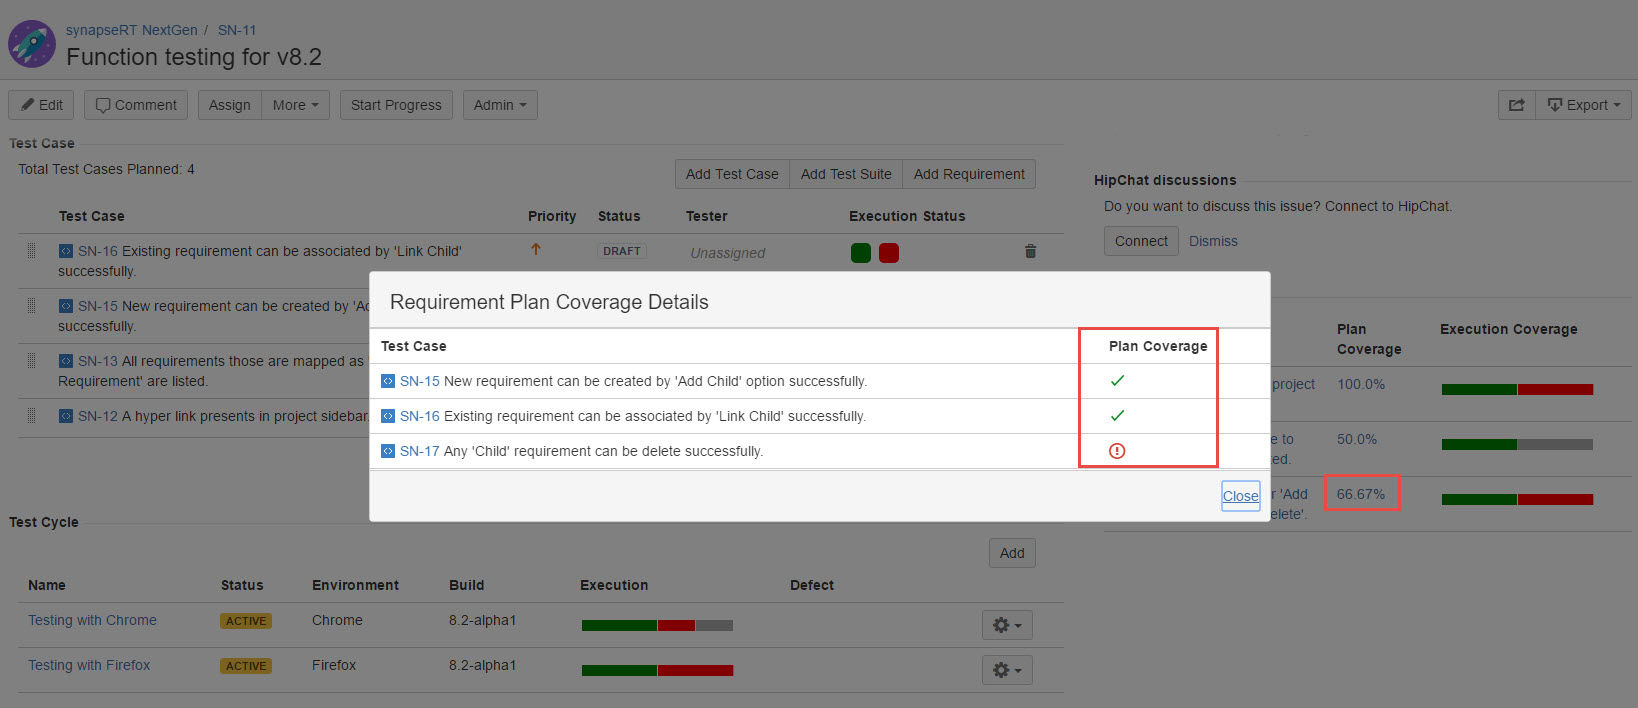Open the synapseRT NextGen project avatar

tap(32, 44)
